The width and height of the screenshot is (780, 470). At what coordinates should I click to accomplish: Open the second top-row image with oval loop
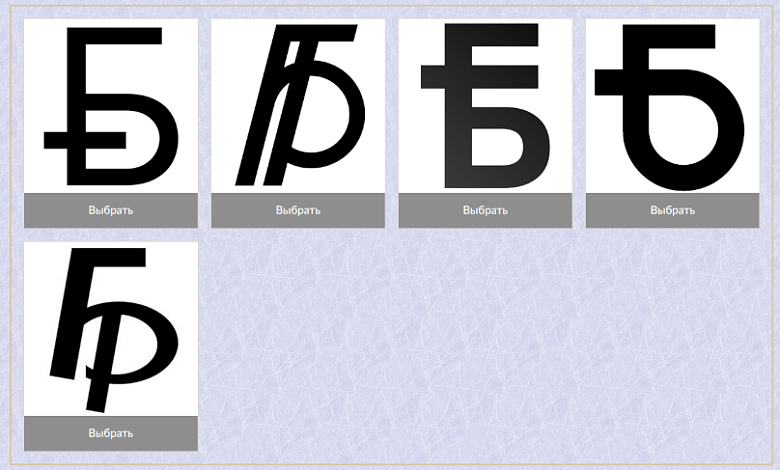pyautogui.click(x=298, y=106)
